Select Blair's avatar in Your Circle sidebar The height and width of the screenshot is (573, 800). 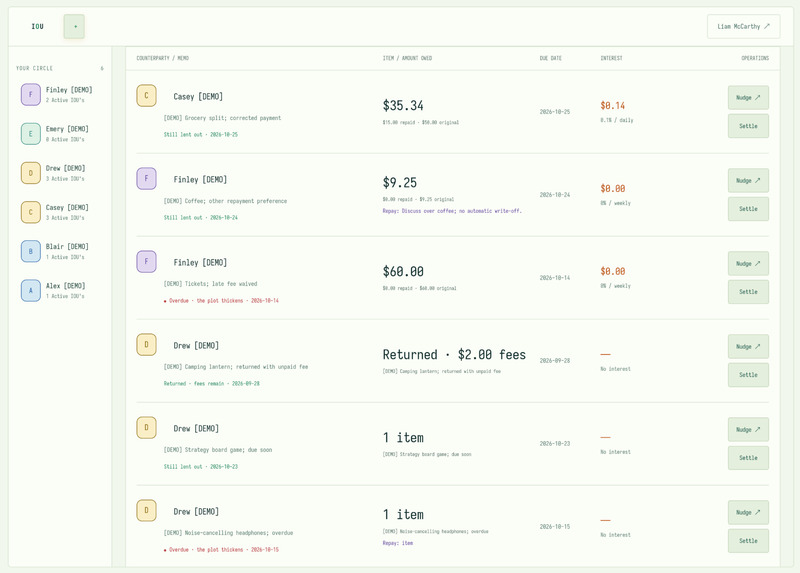pyautogui.click(x=31, y=251)
